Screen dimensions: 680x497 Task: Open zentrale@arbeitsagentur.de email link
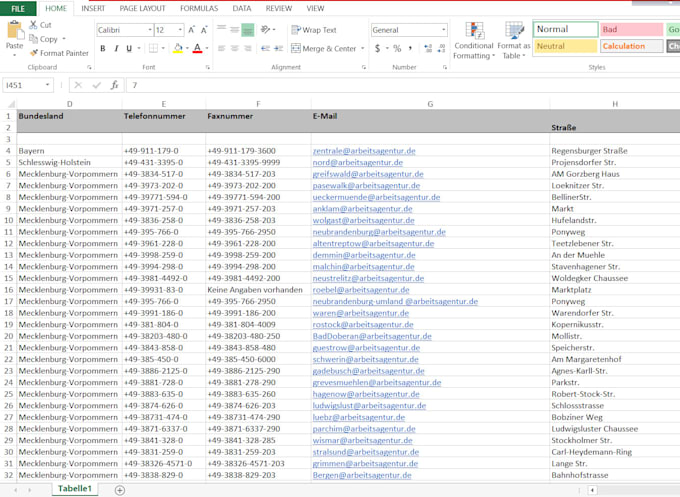point(364,150)
